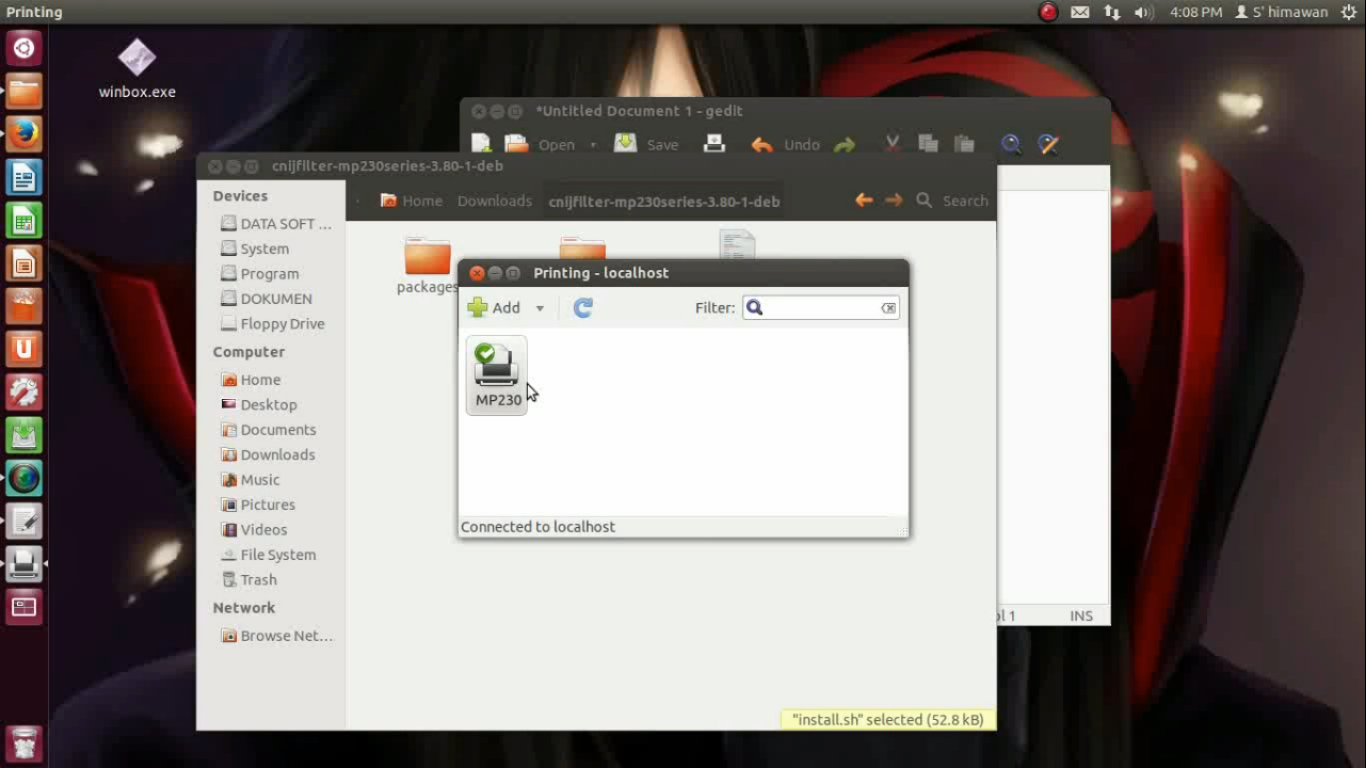Open Browse Network in sidebar
The image size is (1366, 768).
point(277,636)
